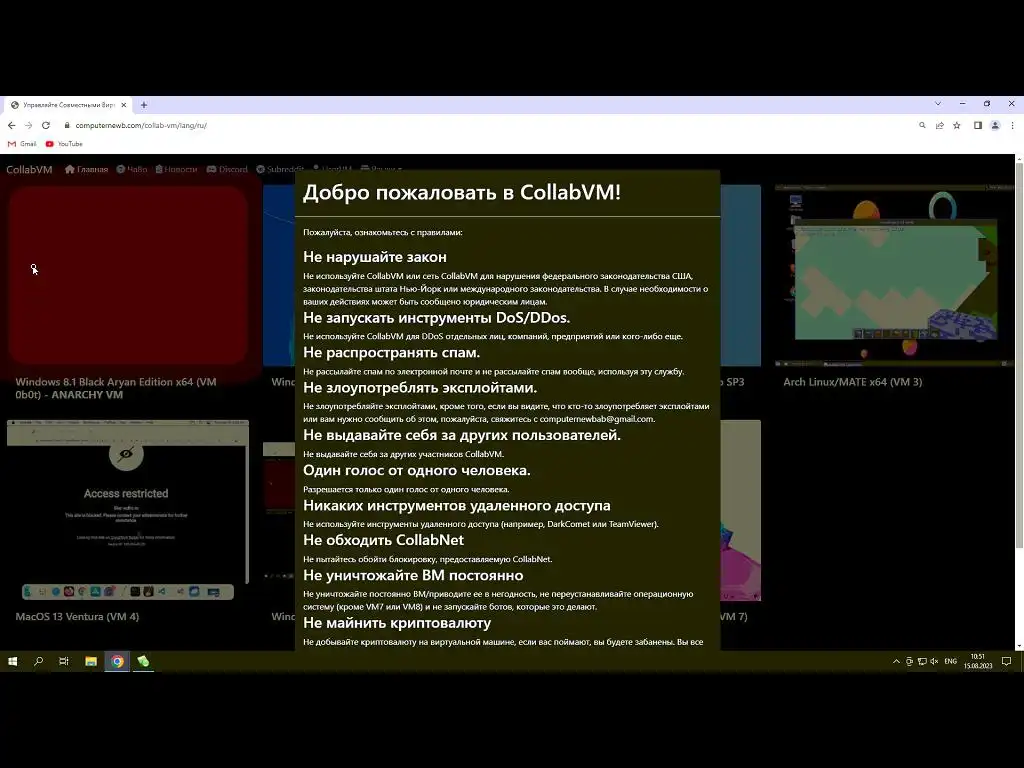Open the MacOS 13 Ventura VM thumbnail

tap(128, 510)
